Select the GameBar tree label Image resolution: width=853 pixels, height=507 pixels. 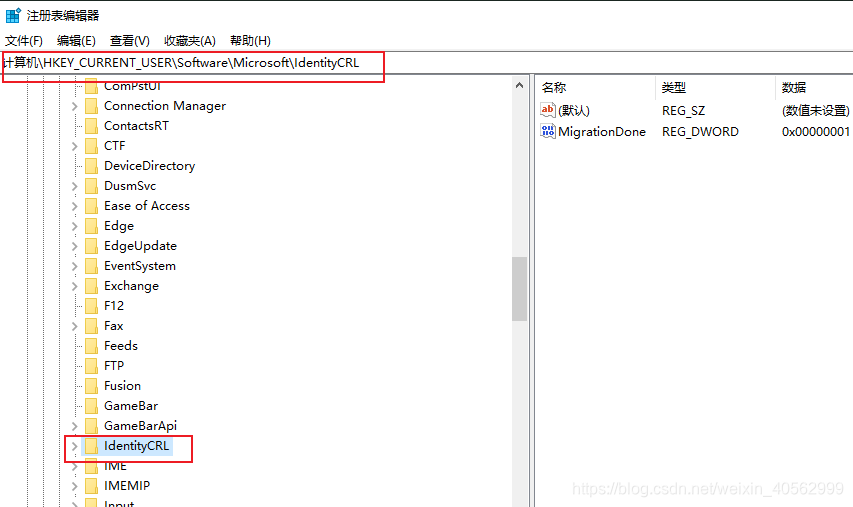(131, 406)
